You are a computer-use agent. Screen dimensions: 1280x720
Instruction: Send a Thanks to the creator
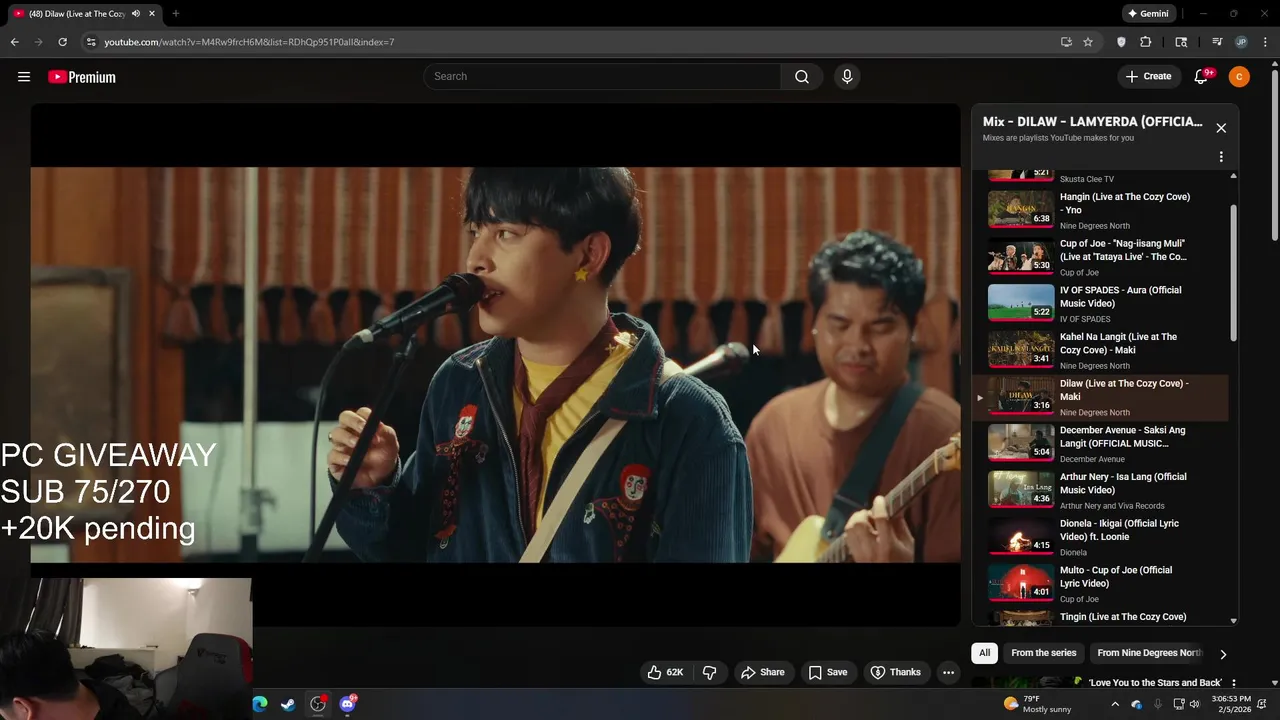pos(895,672)
